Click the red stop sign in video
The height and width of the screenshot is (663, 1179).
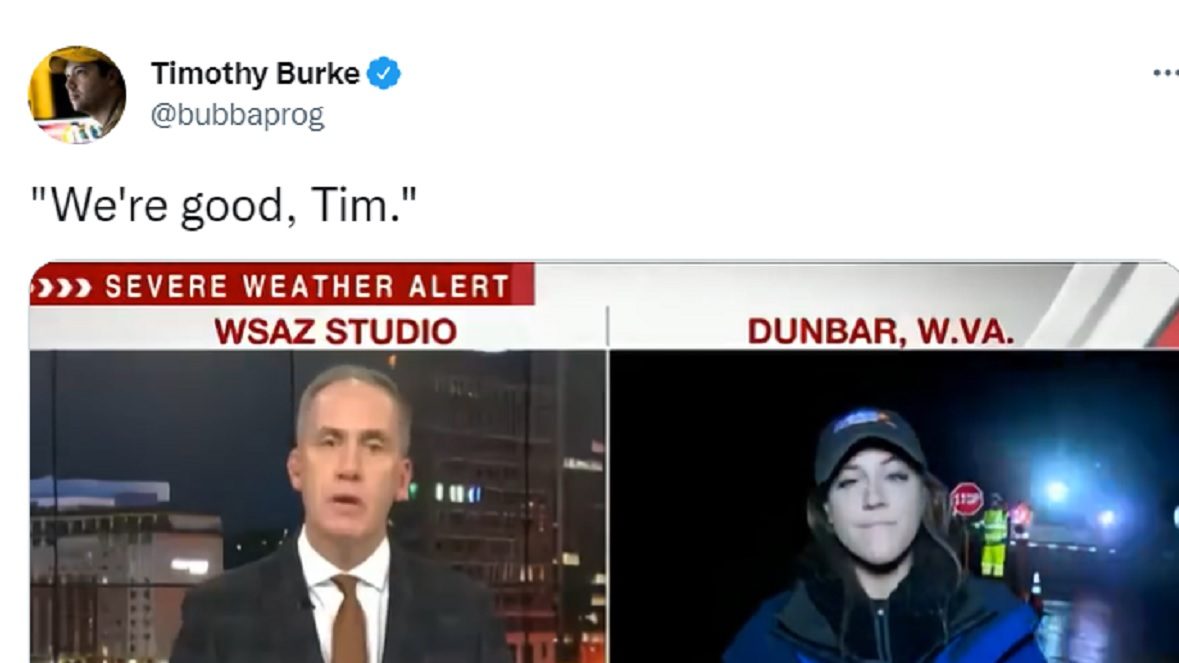(x=966, y=499)
